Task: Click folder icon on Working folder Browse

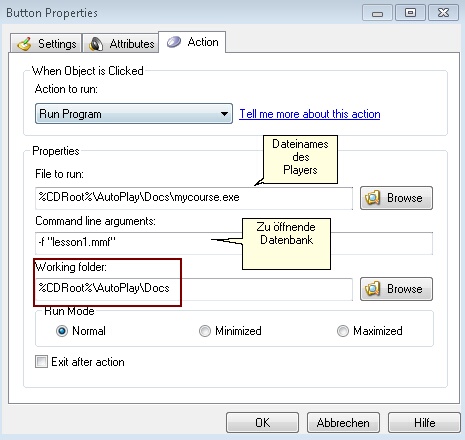Action: (x=373, y=289)
